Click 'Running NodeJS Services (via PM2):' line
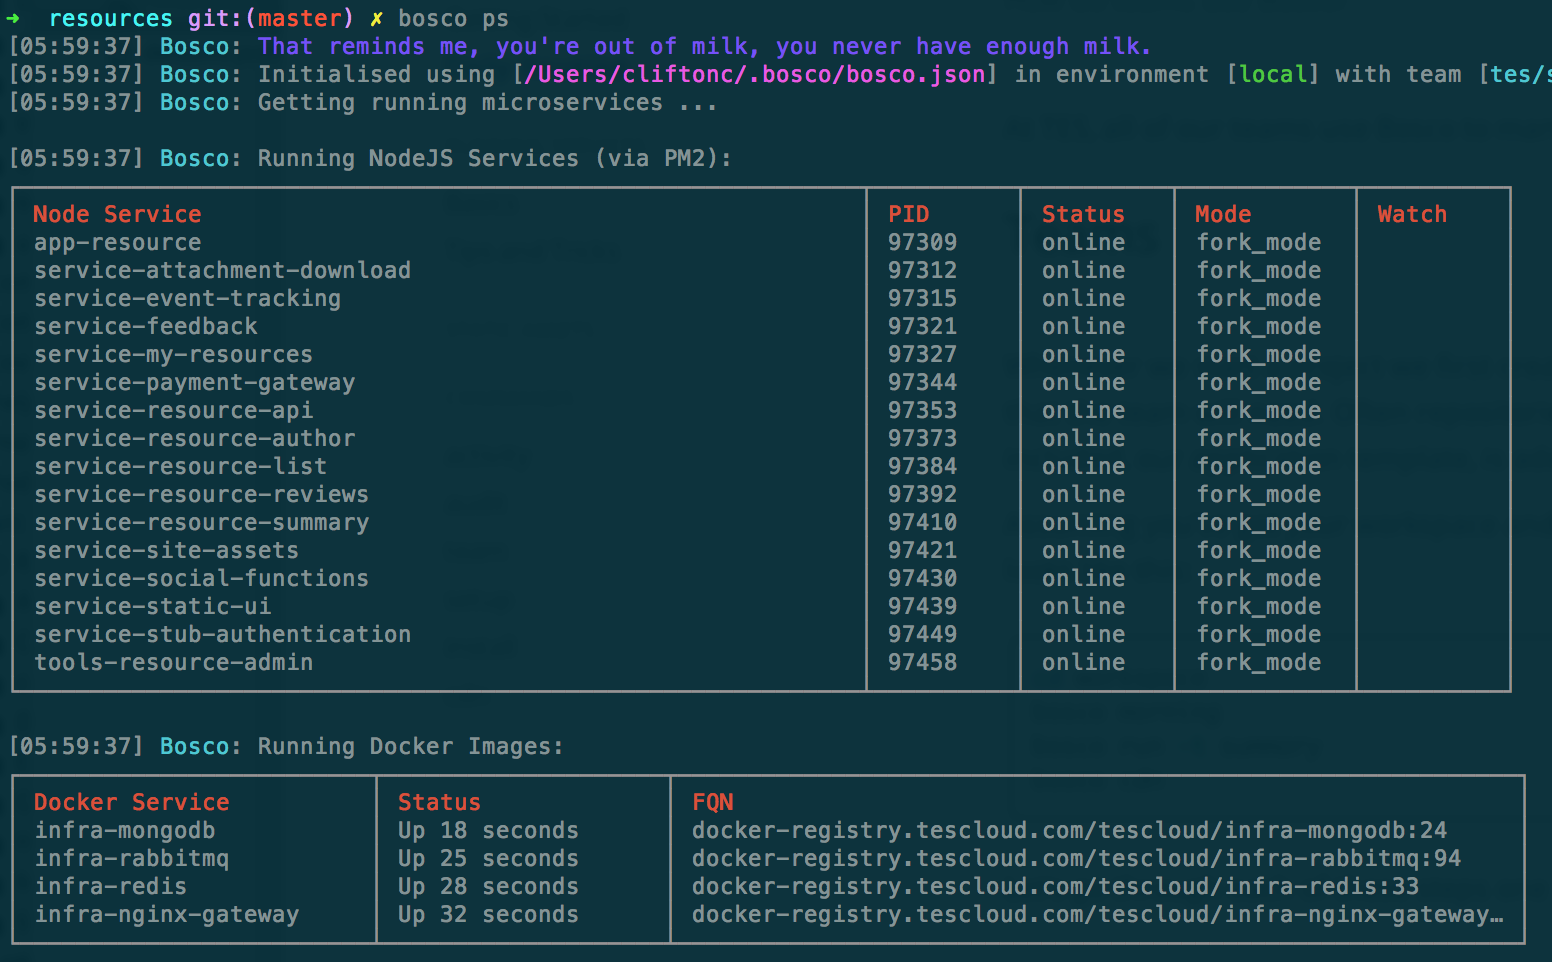 pos(494,159)
